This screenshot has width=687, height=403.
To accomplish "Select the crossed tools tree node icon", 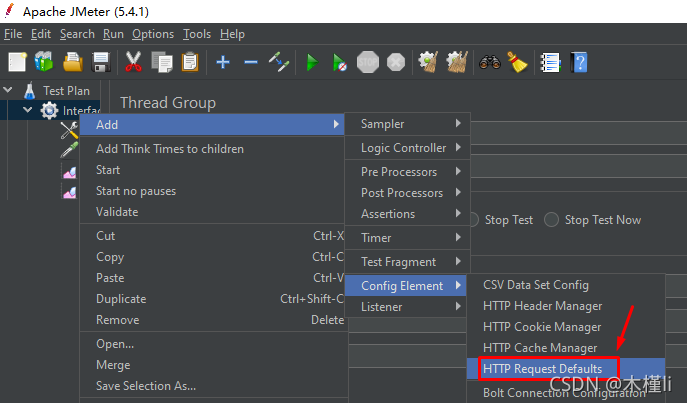I will point(69,130).
